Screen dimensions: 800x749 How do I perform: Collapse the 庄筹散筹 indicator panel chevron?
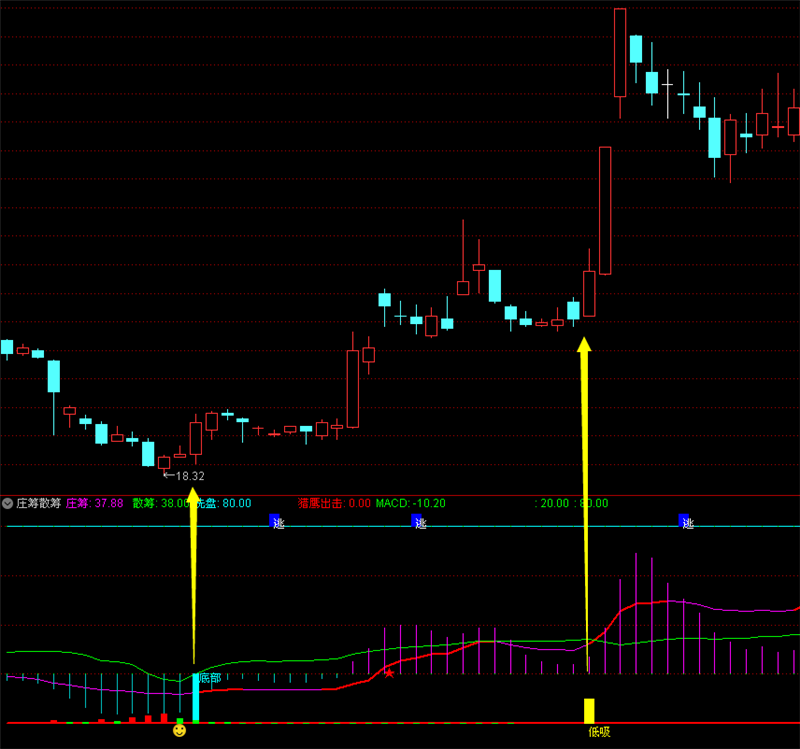click(x=8, y=504)
